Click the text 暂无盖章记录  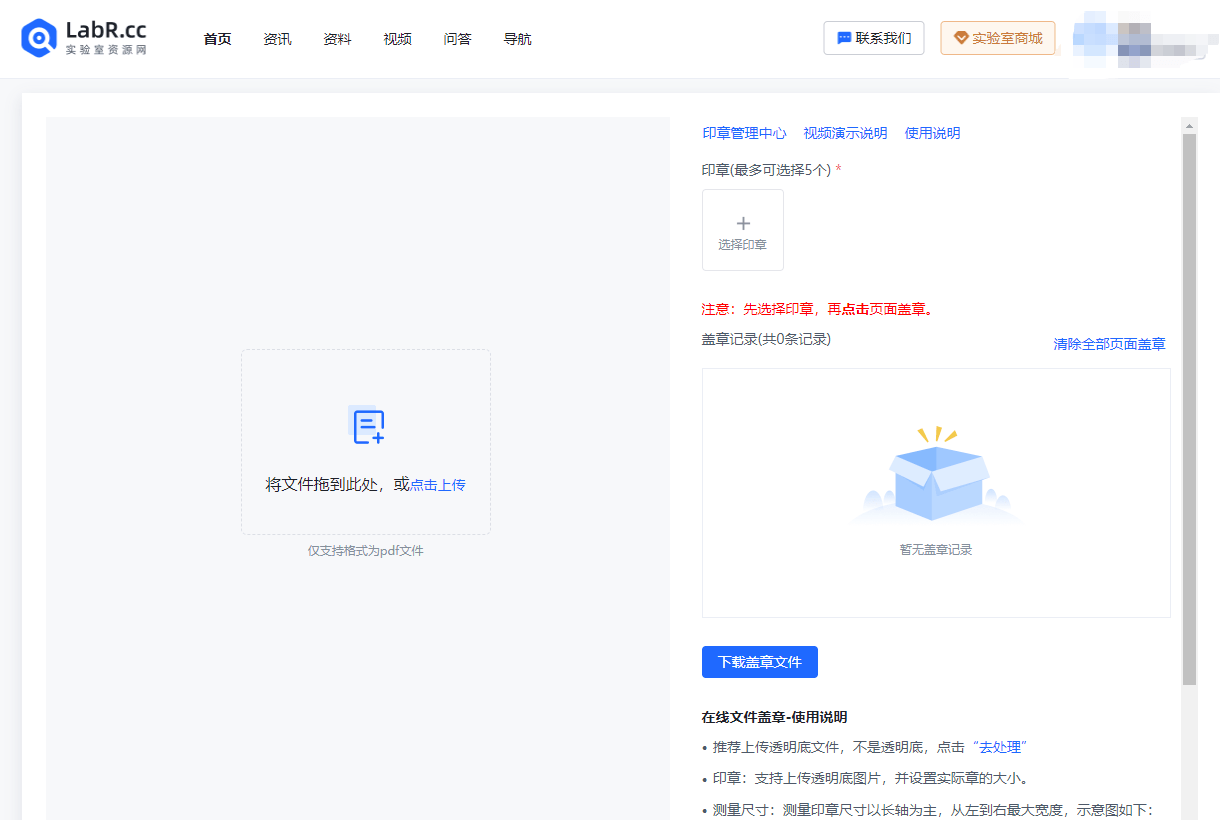[x=936, y=549]
